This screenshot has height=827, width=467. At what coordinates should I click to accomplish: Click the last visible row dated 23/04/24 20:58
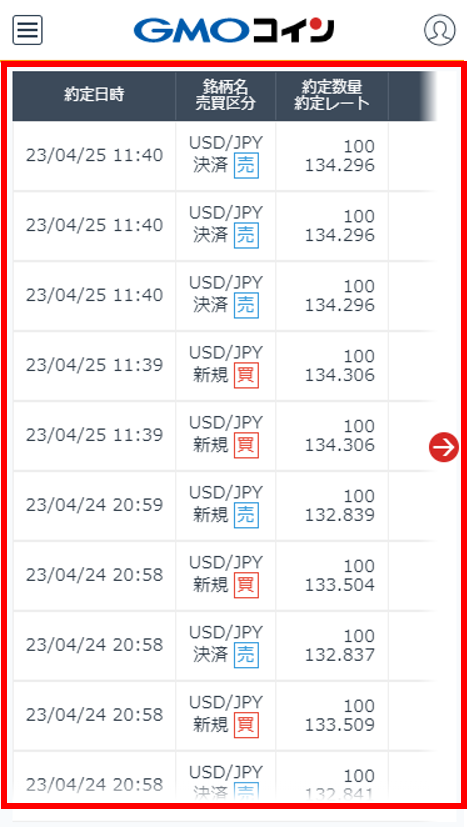tap(224, 776)
